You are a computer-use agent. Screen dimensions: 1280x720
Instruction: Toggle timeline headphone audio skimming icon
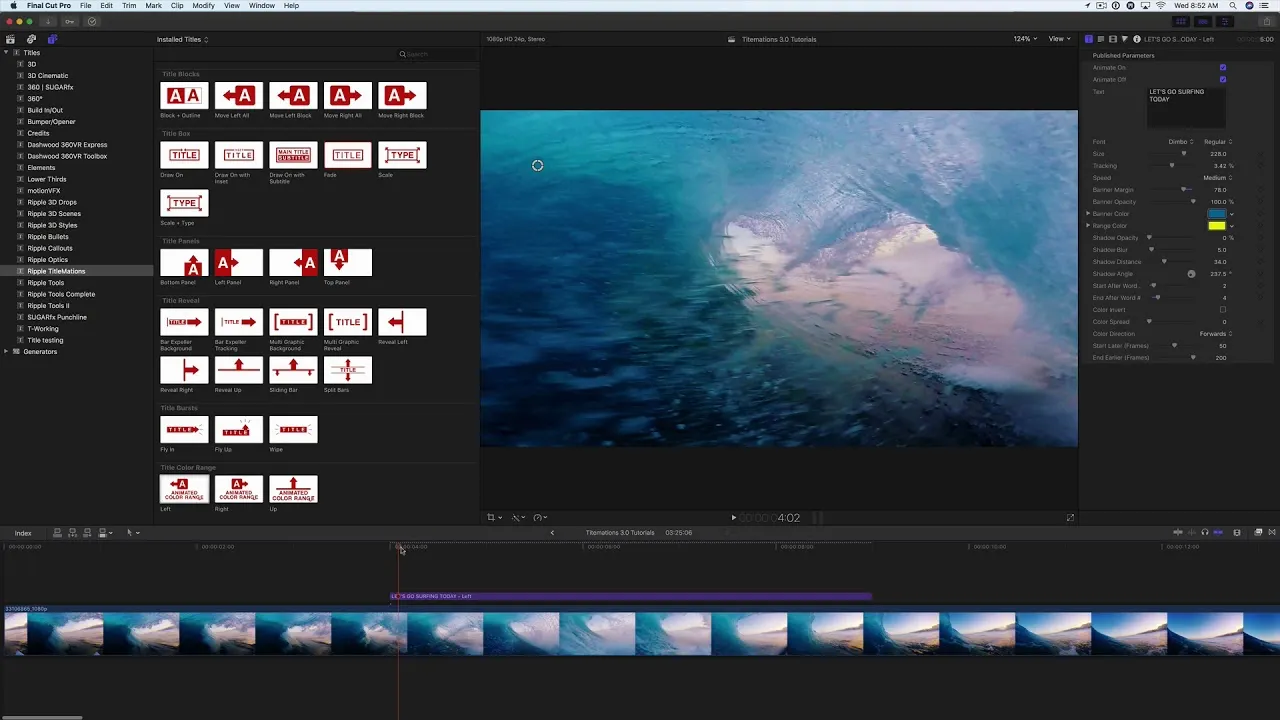(x=1204, y=533)
